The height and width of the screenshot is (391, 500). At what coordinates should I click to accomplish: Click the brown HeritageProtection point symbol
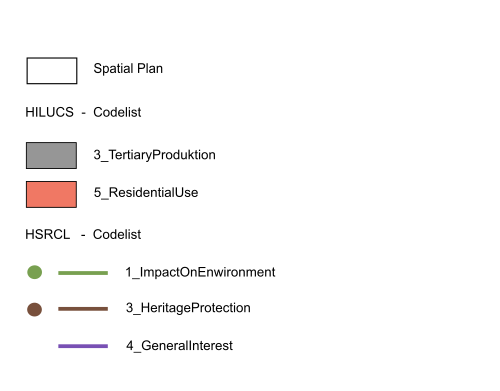coord(35,309)
